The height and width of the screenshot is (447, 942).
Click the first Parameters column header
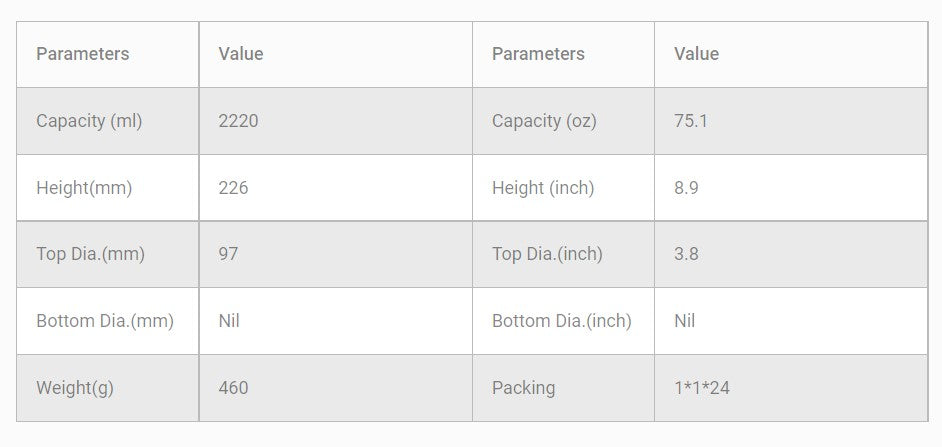click(x=82, y=54)
